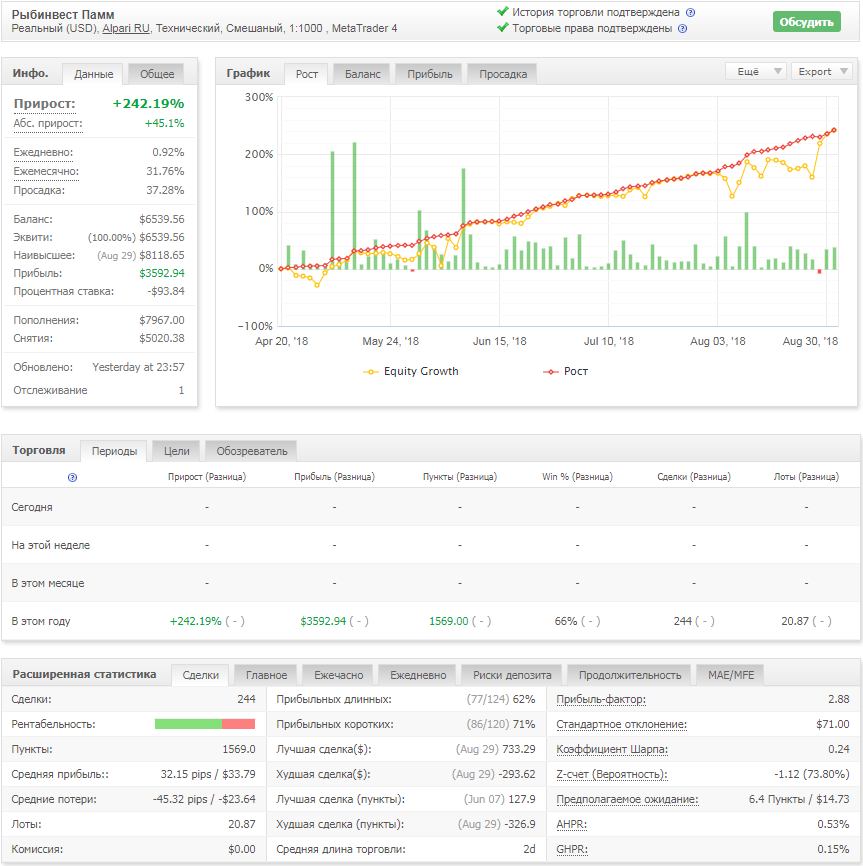Click the profit value $3592.94 in info panel
Viewport: 863px width, 866px height.
[162, 273]
